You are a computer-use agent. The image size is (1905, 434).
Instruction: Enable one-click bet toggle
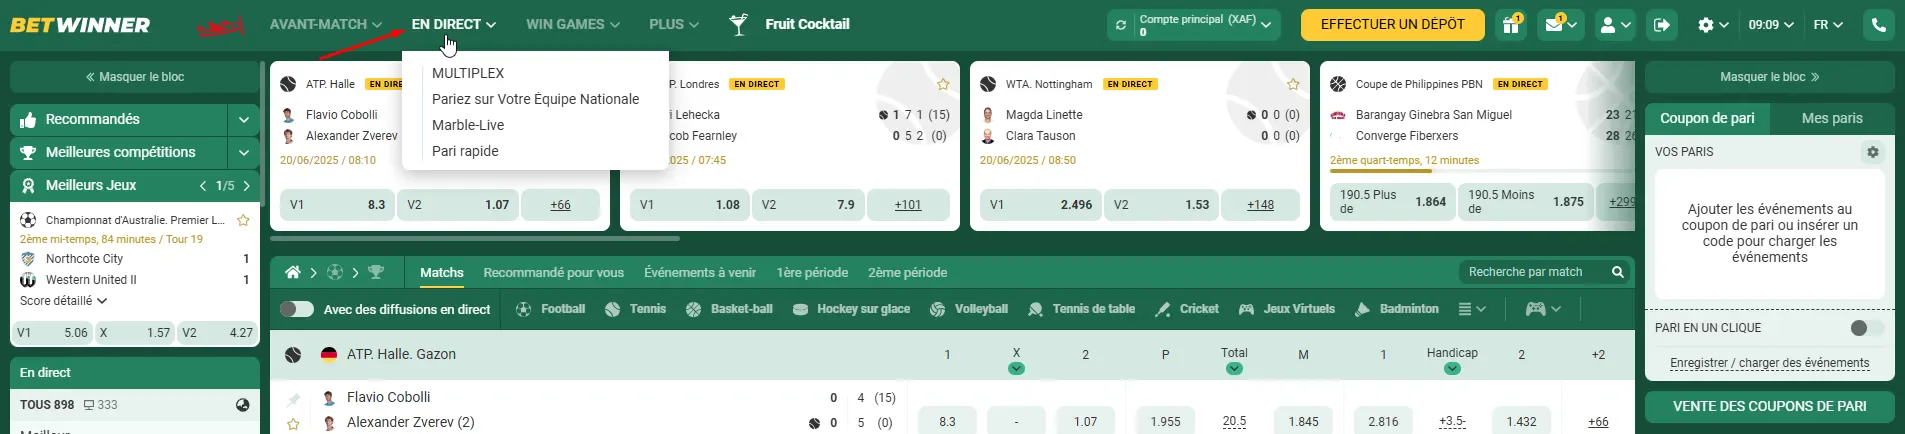click(x=1866, y=328)
